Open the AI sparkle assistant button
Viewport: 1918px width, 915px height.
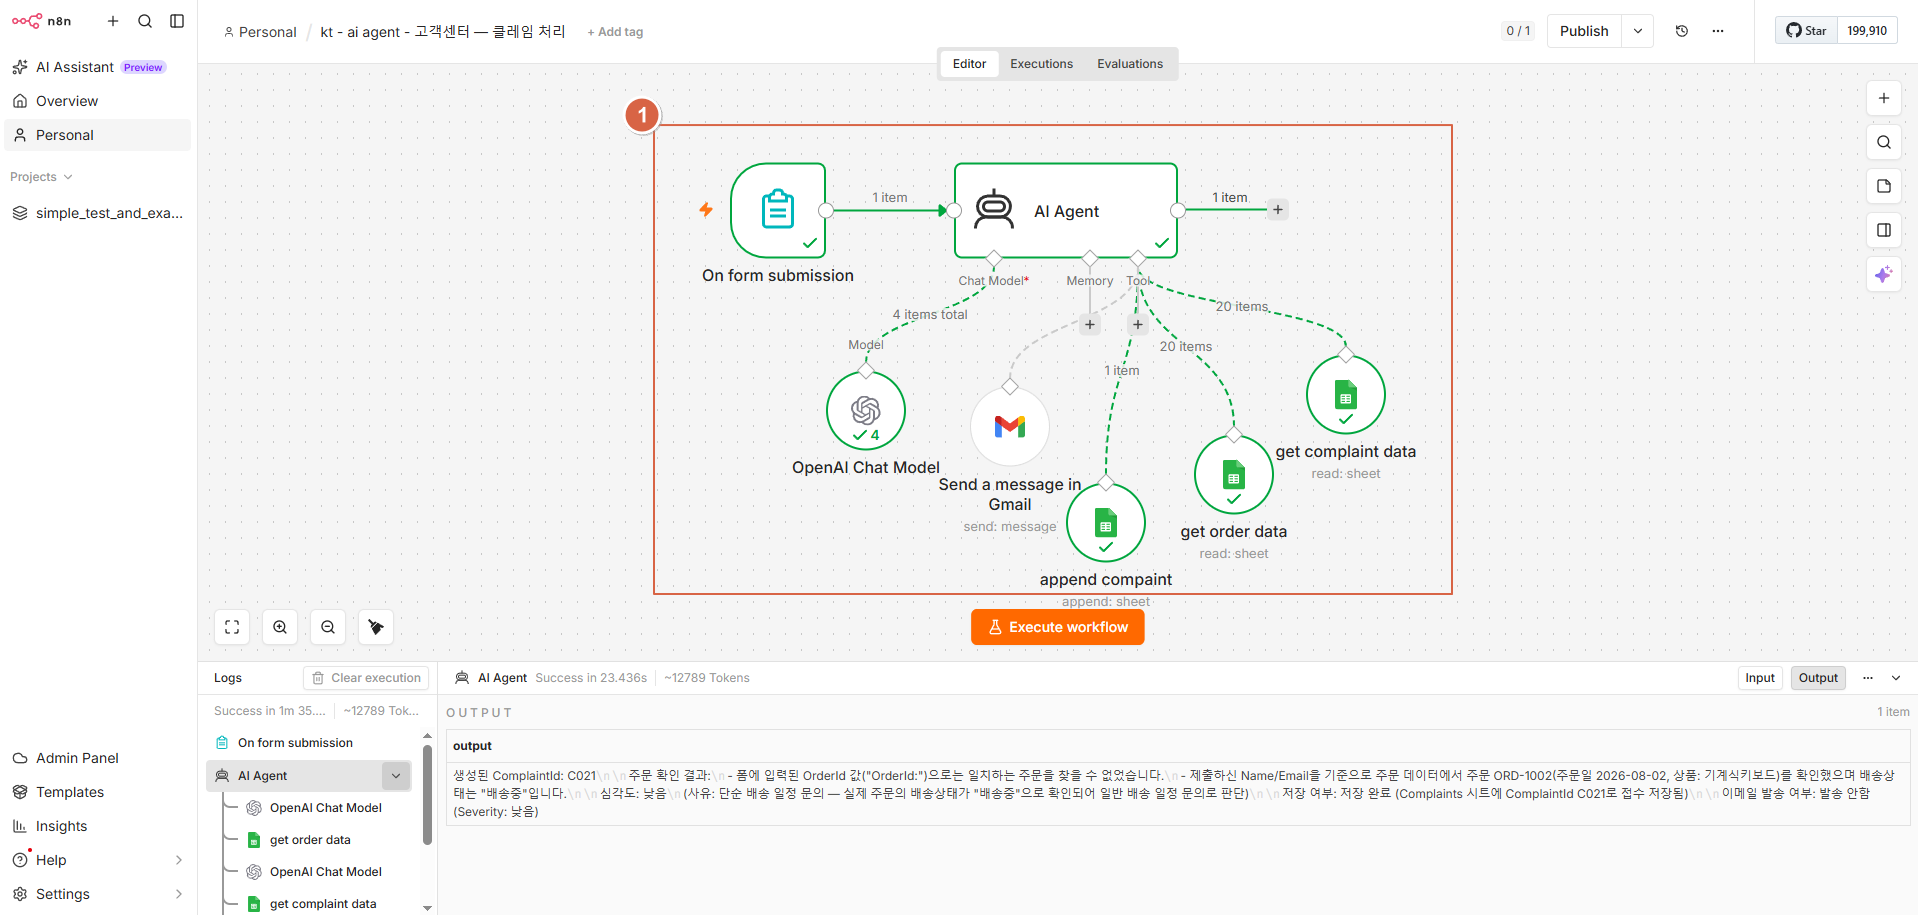point(1884,274)
